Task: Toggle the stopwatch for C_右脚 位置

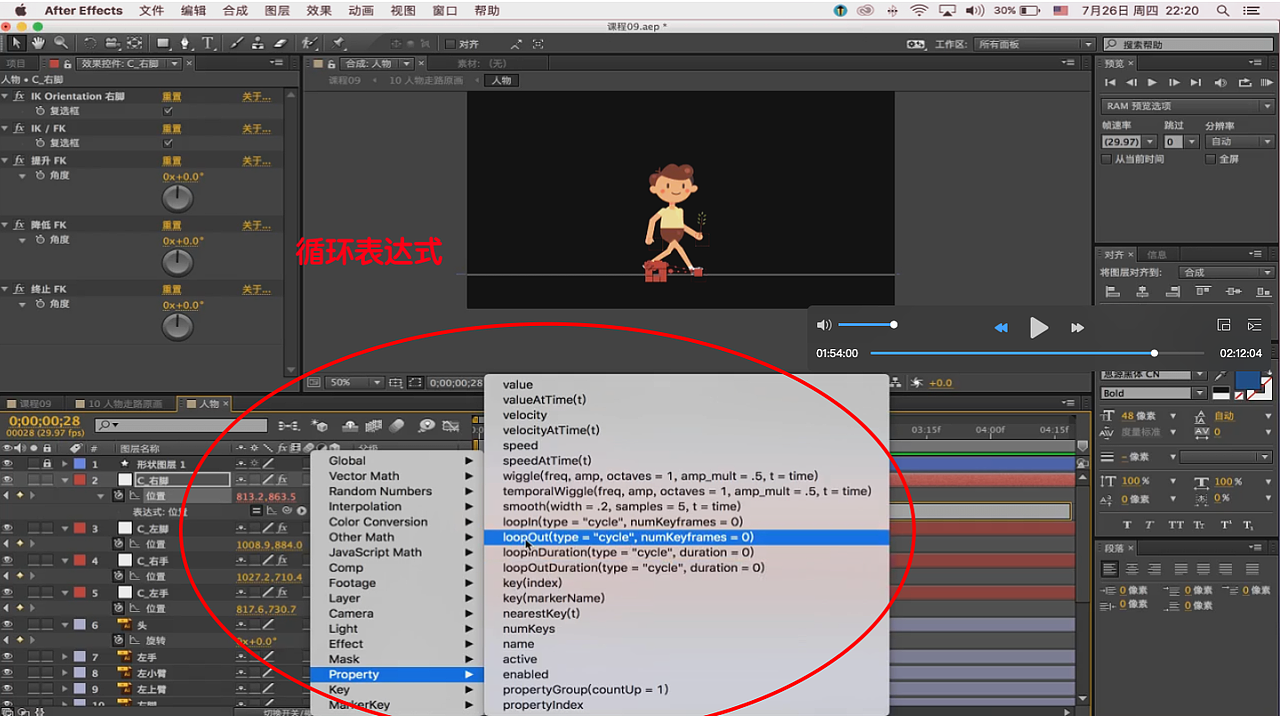Action: point(119,496)
